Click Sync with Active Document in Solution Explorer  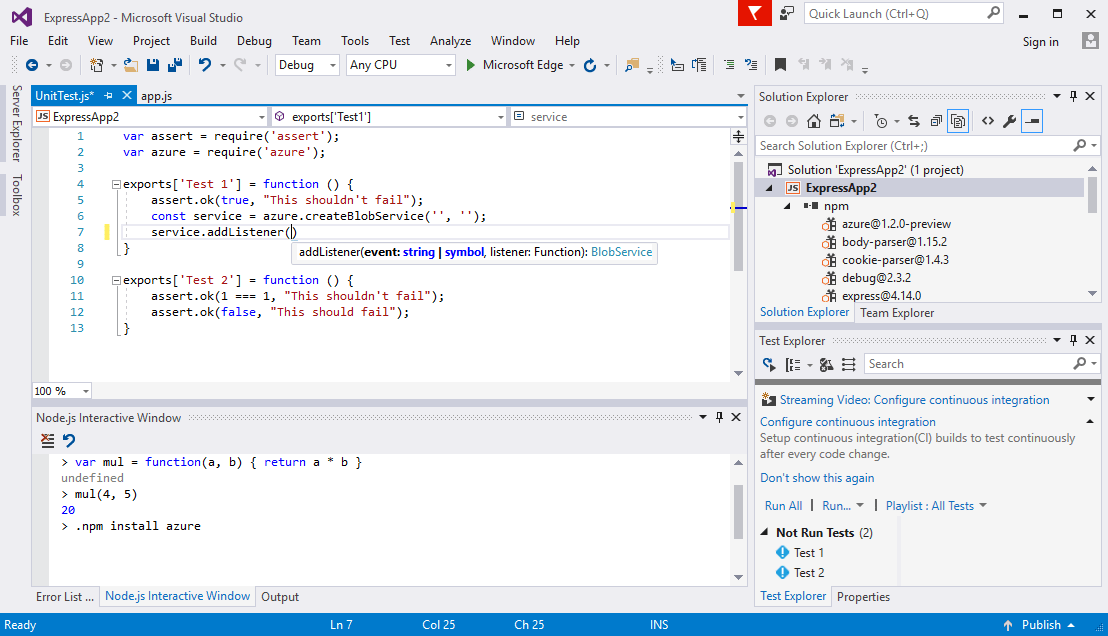[x=915, y=121]
